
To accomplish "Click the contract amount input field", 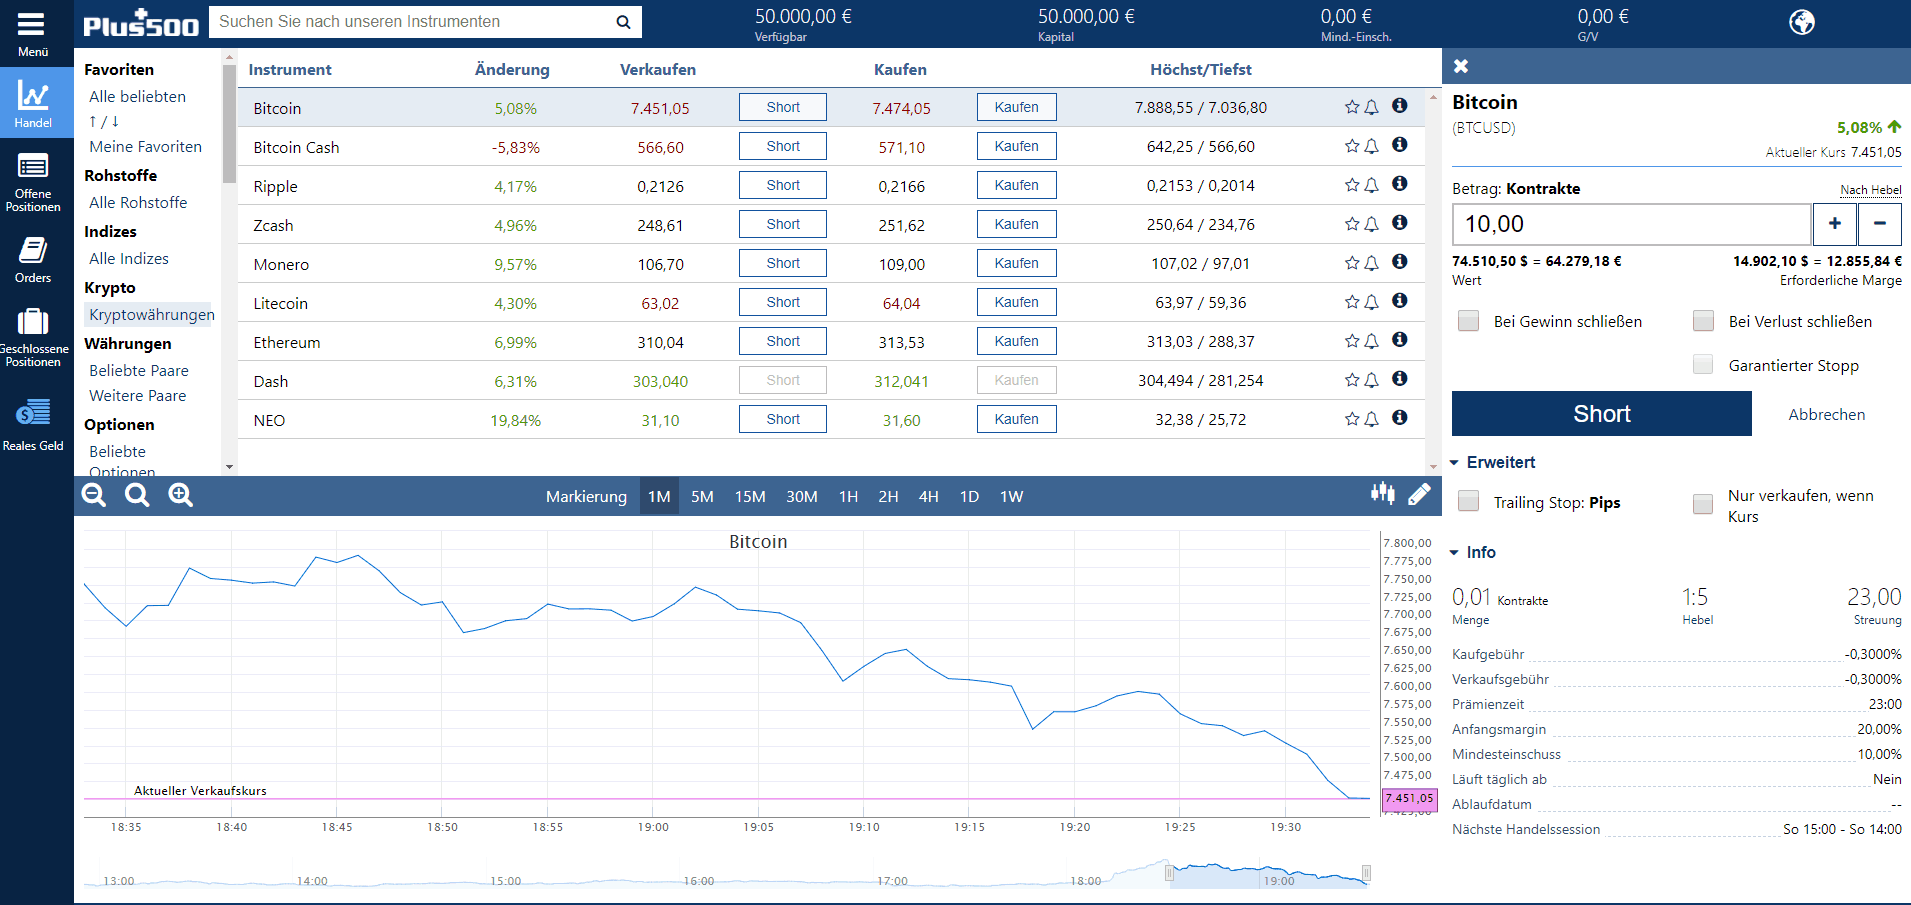I will pos(1631,224).
